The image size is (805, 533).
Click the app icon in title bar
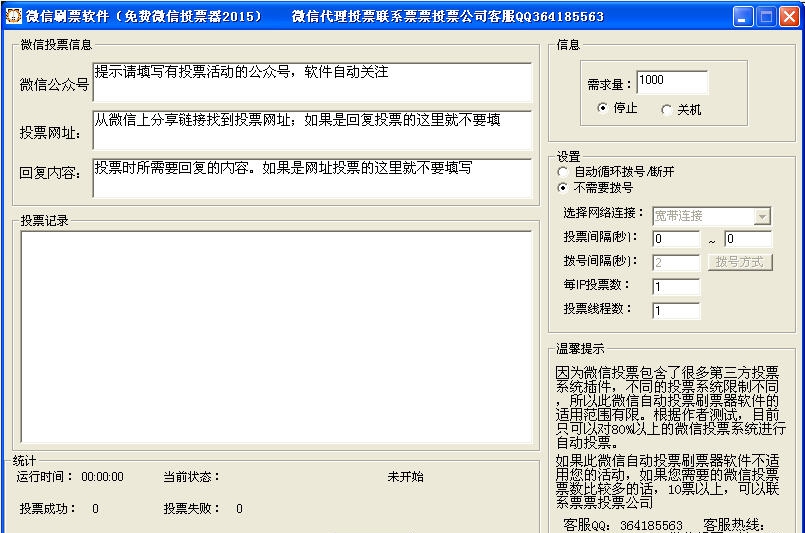tap(13, 16)
